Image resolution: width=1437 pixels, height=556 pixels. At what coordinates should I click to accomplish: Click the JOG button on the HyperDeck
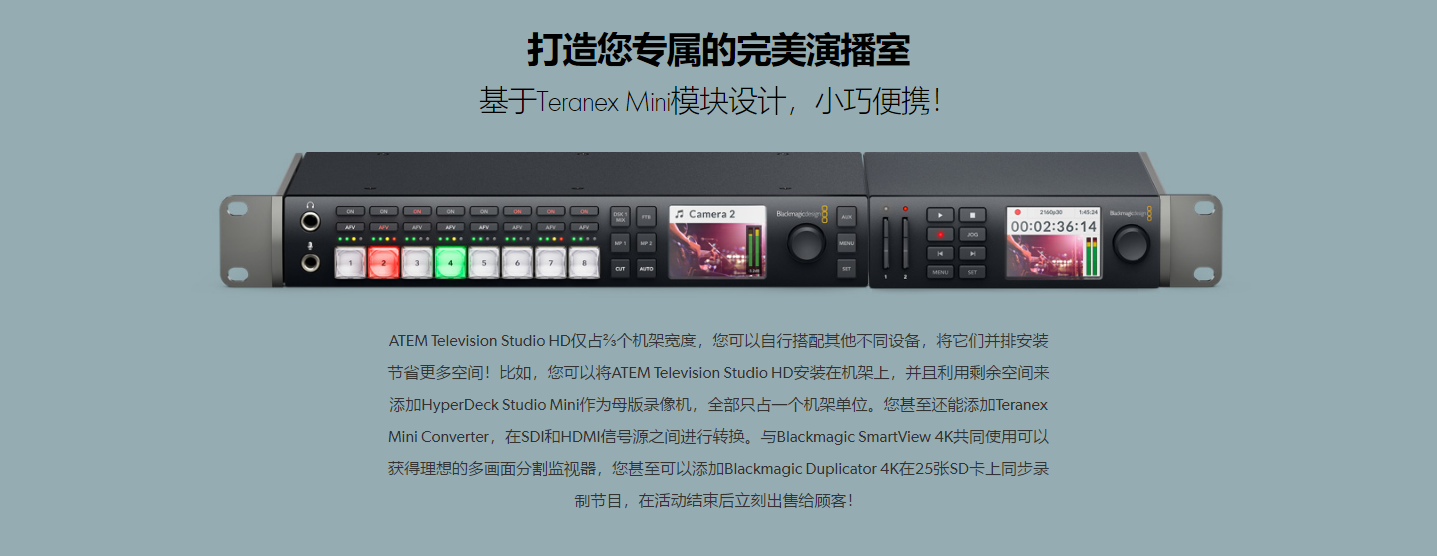pos(973,234)
